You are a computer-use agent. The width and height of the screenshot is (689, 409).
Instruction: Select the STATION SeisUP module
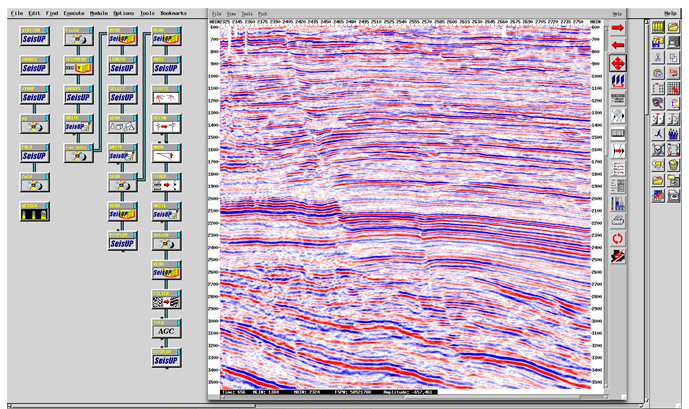pyautogui.click(x=34, y=36)
